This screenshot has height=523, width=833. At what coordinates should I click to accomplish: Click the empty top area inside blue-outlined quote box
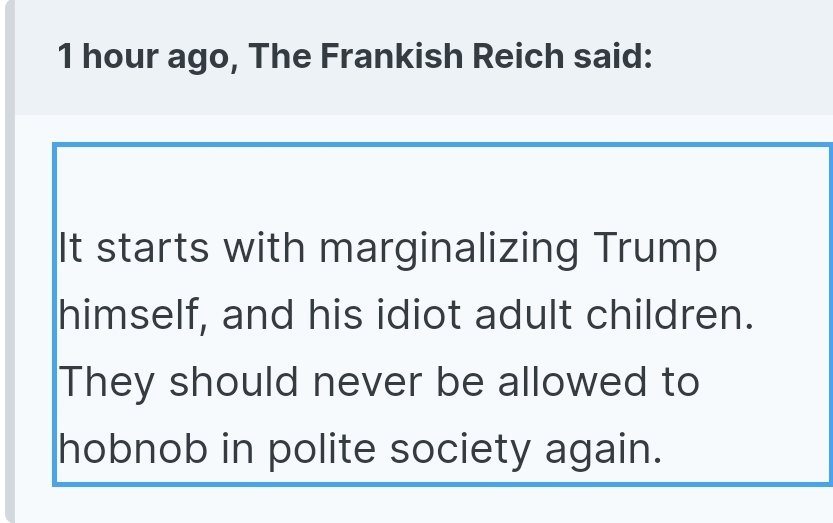click(443, 181)
